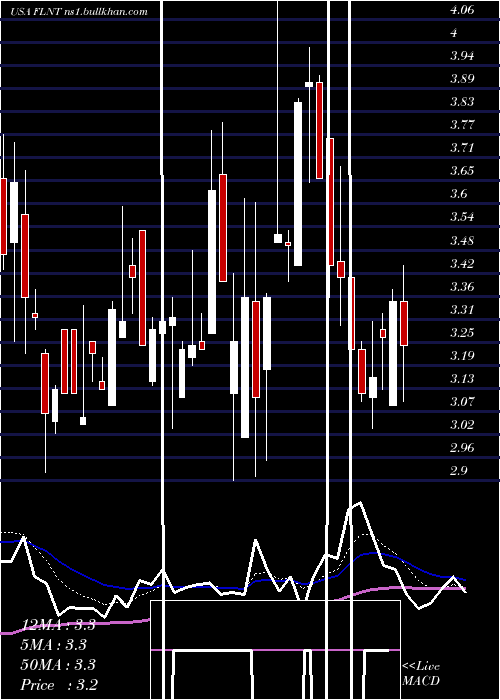This screenshot has height=700, width=500.
Task: Select the 3.36 price level label
Action: [x=462, y=287]
